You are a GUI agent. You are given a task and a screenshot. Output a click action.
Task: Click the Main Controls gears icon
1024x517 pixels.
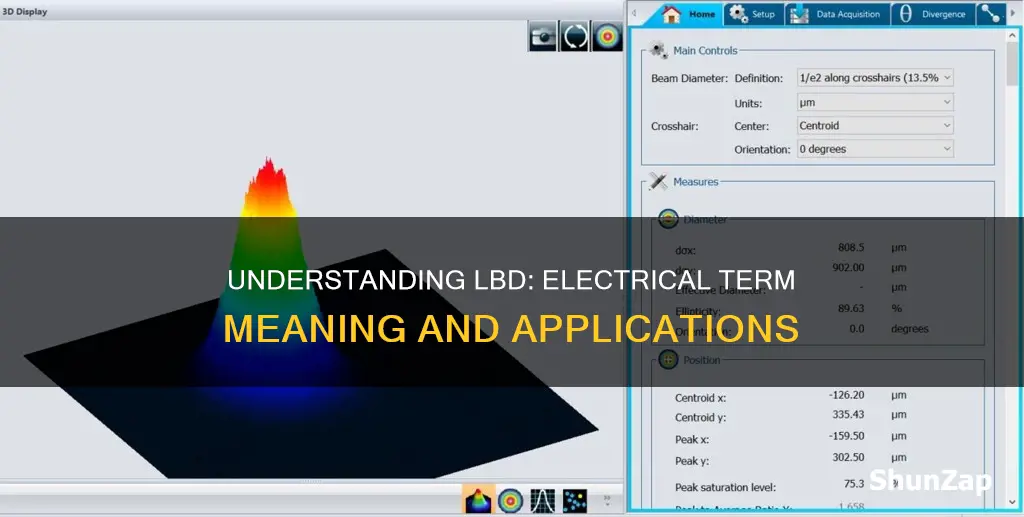(x=658, y=50)
